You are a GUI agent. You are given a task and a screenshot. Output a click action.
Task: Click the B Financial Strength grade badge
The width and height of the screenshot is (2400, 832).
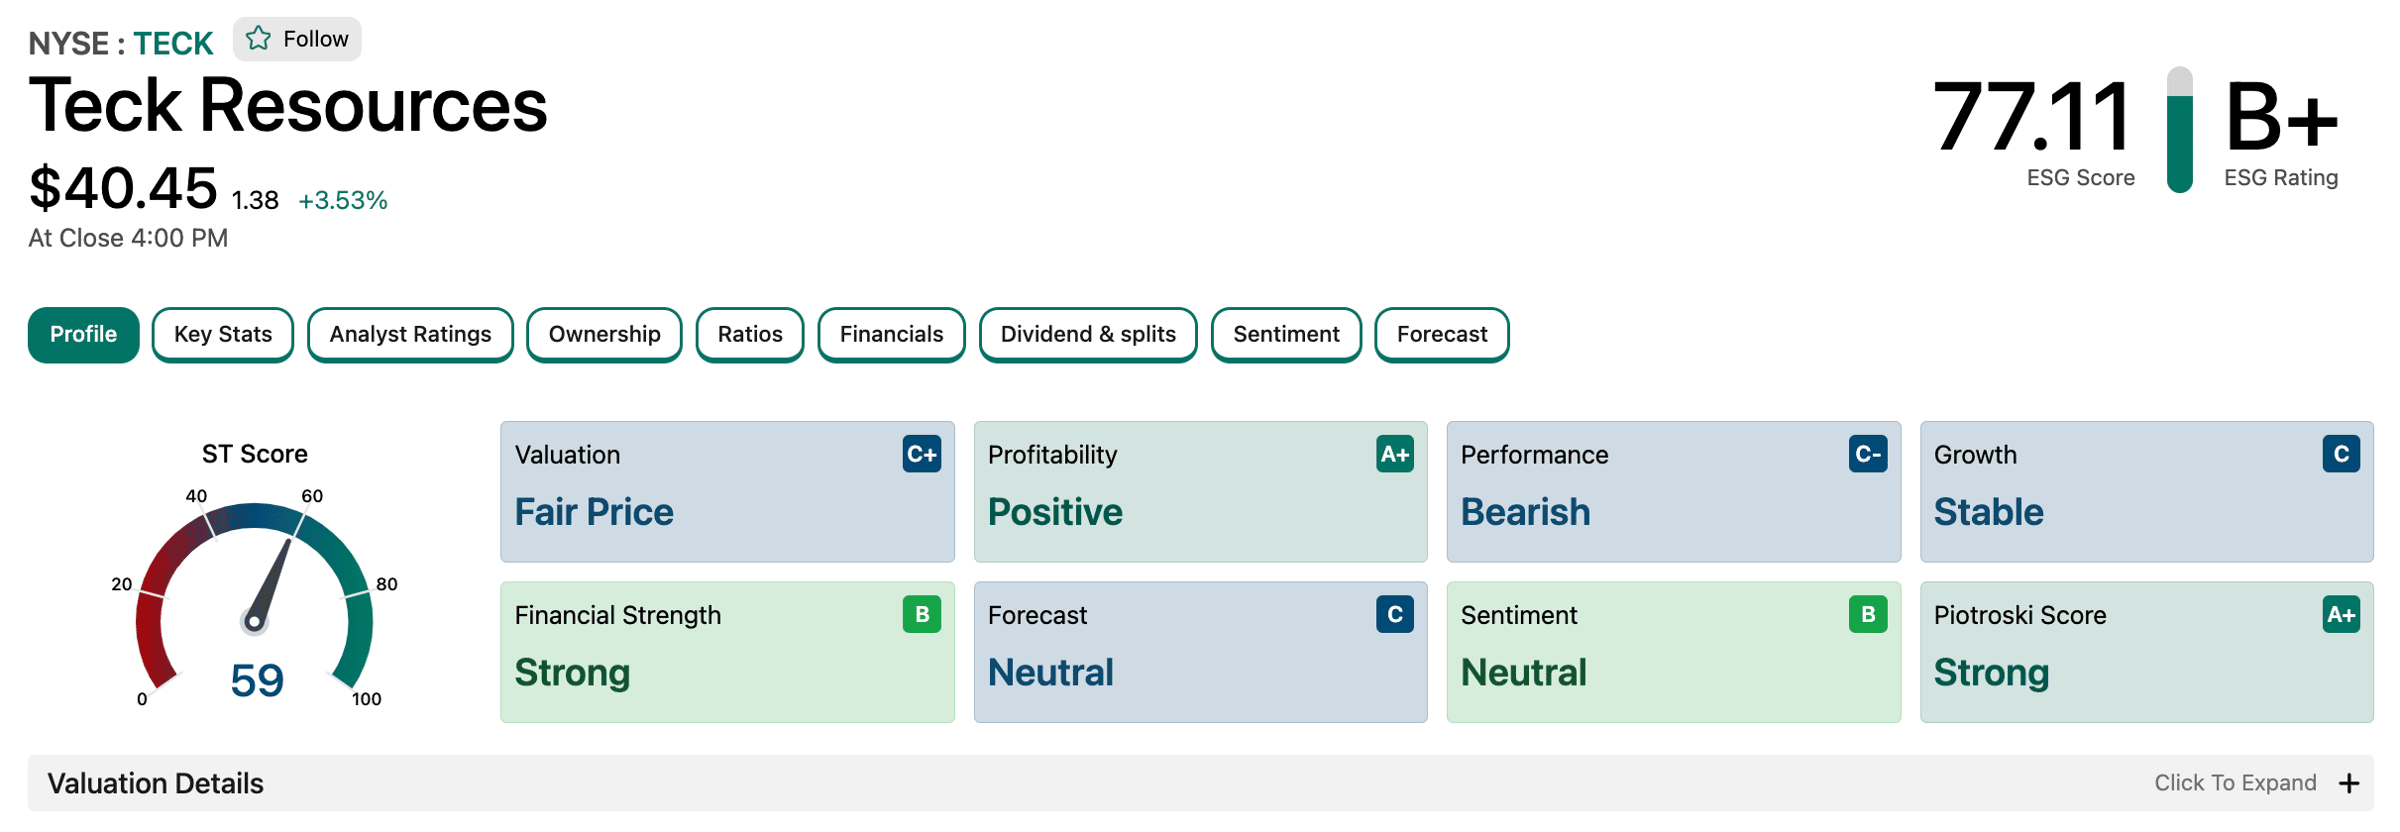pyautogui.click(x=921, y=614)
